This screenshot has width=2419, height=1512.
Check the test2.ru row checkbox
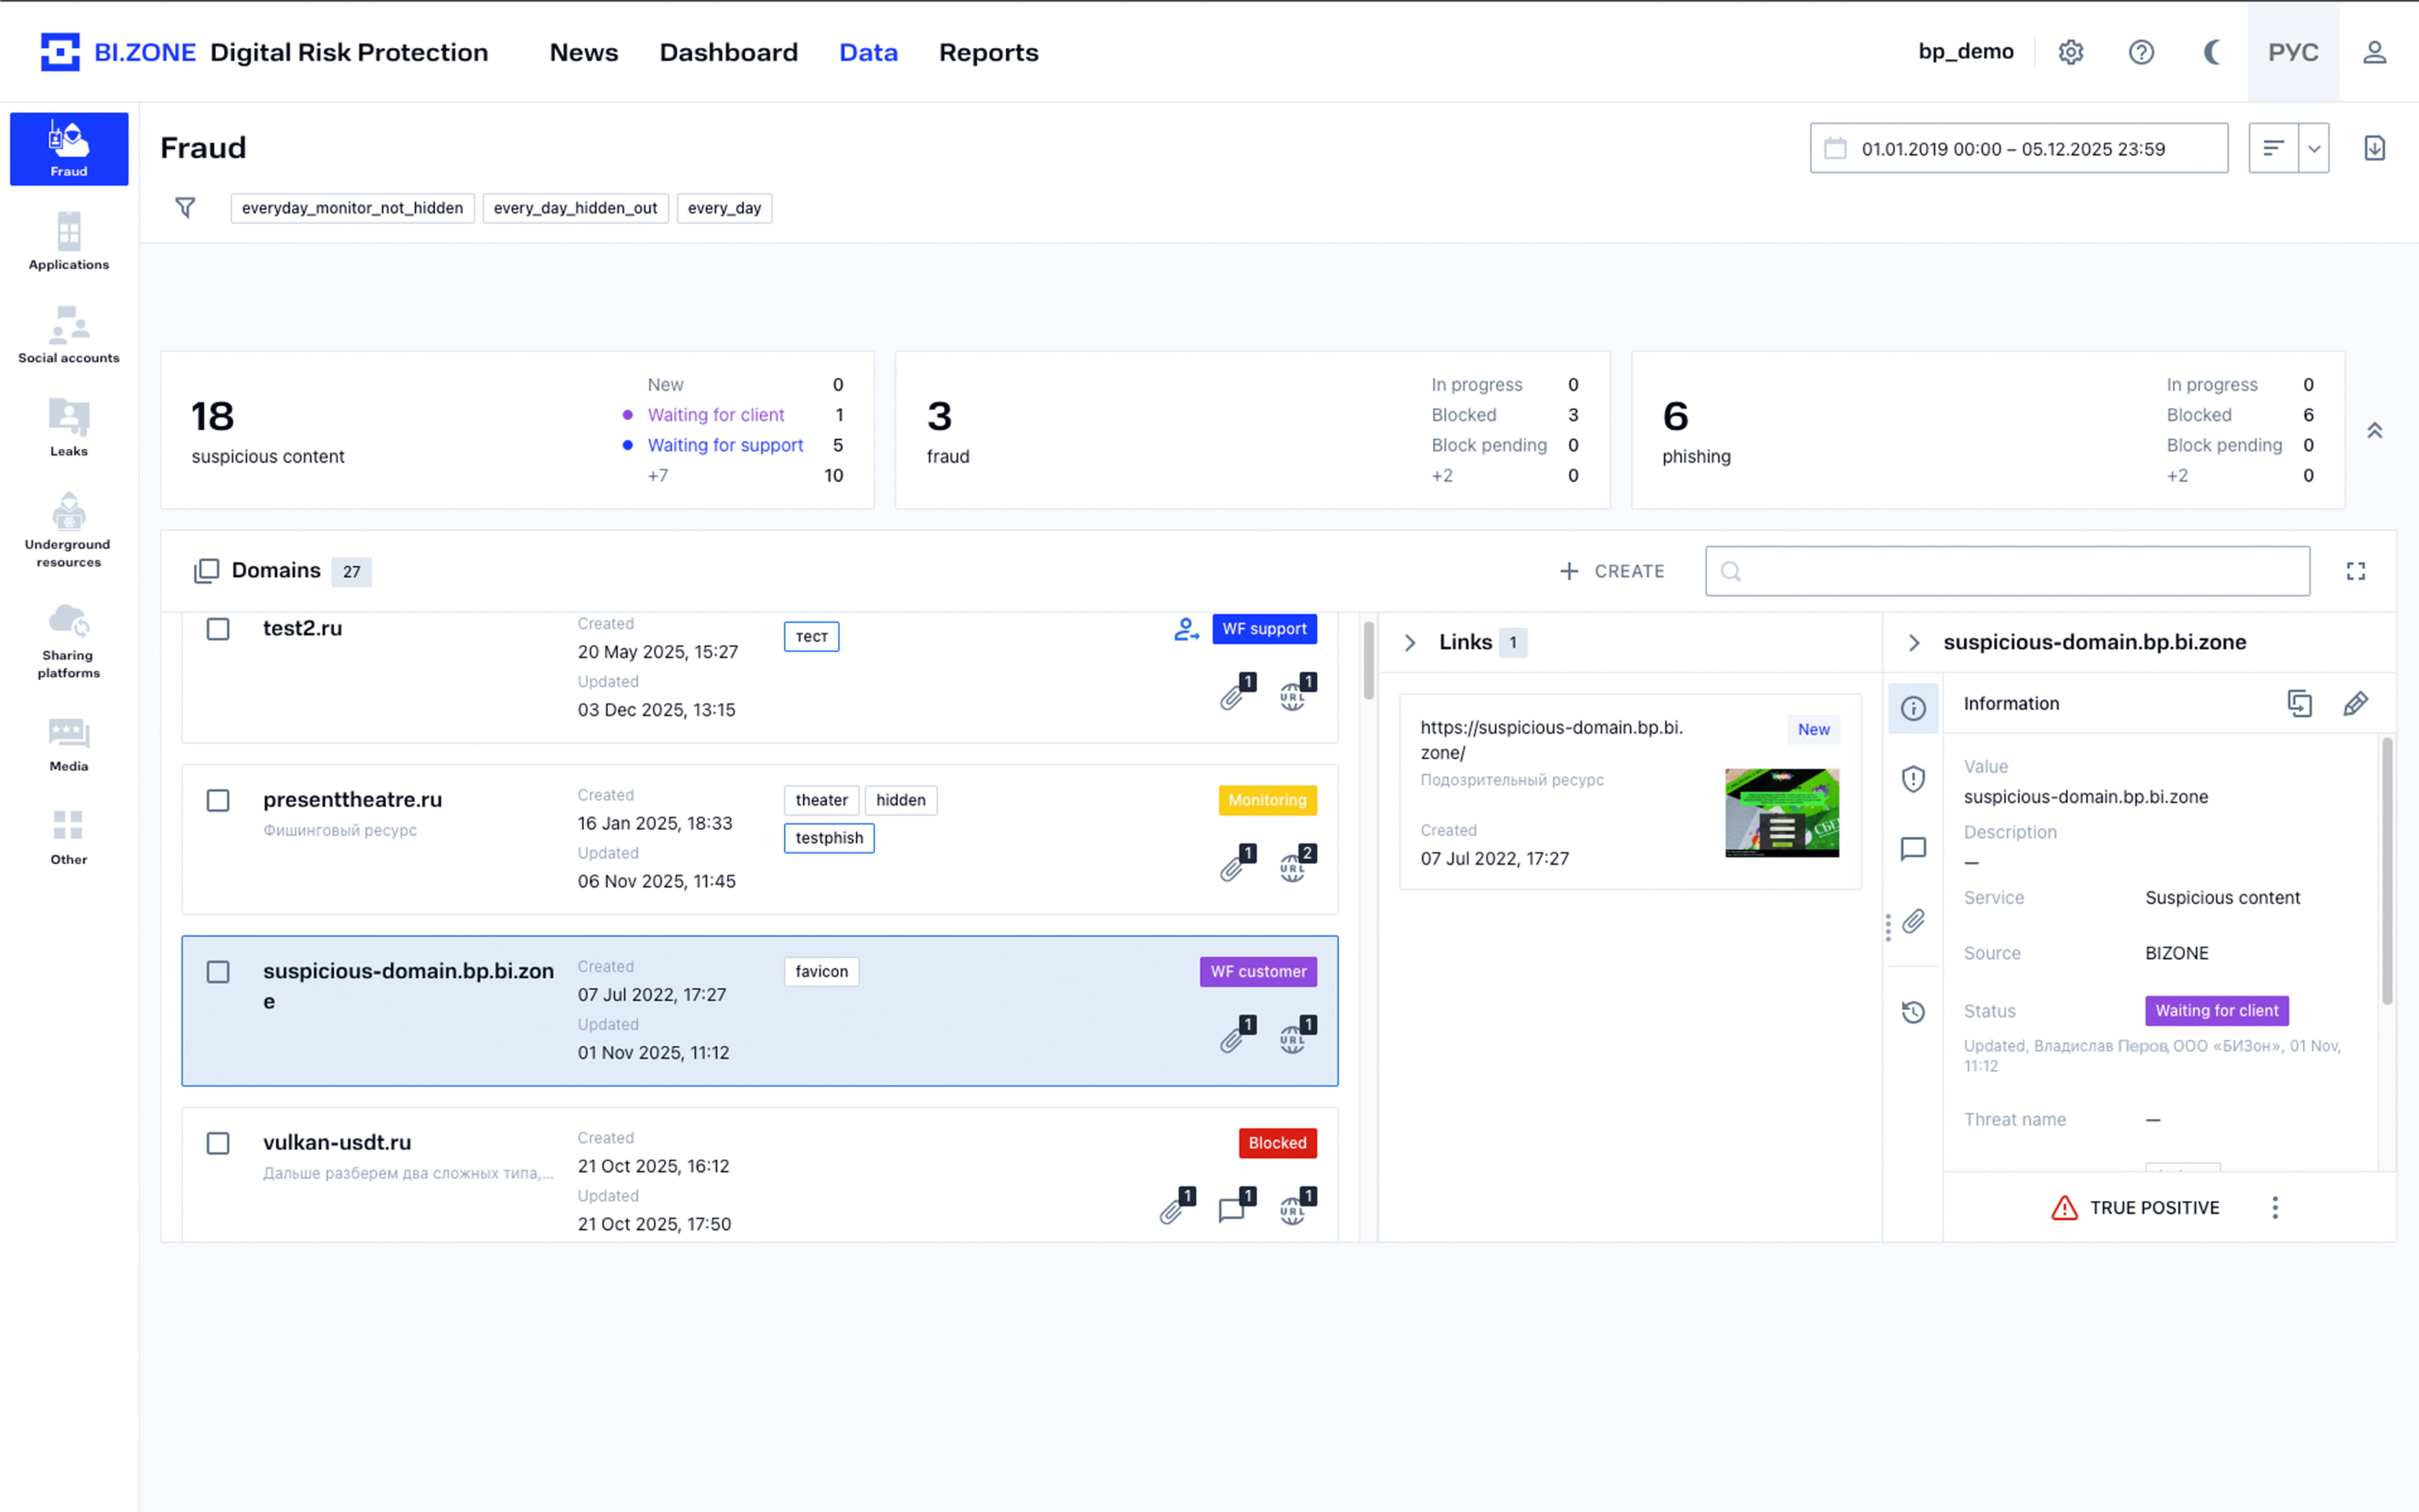pos(218,629)
